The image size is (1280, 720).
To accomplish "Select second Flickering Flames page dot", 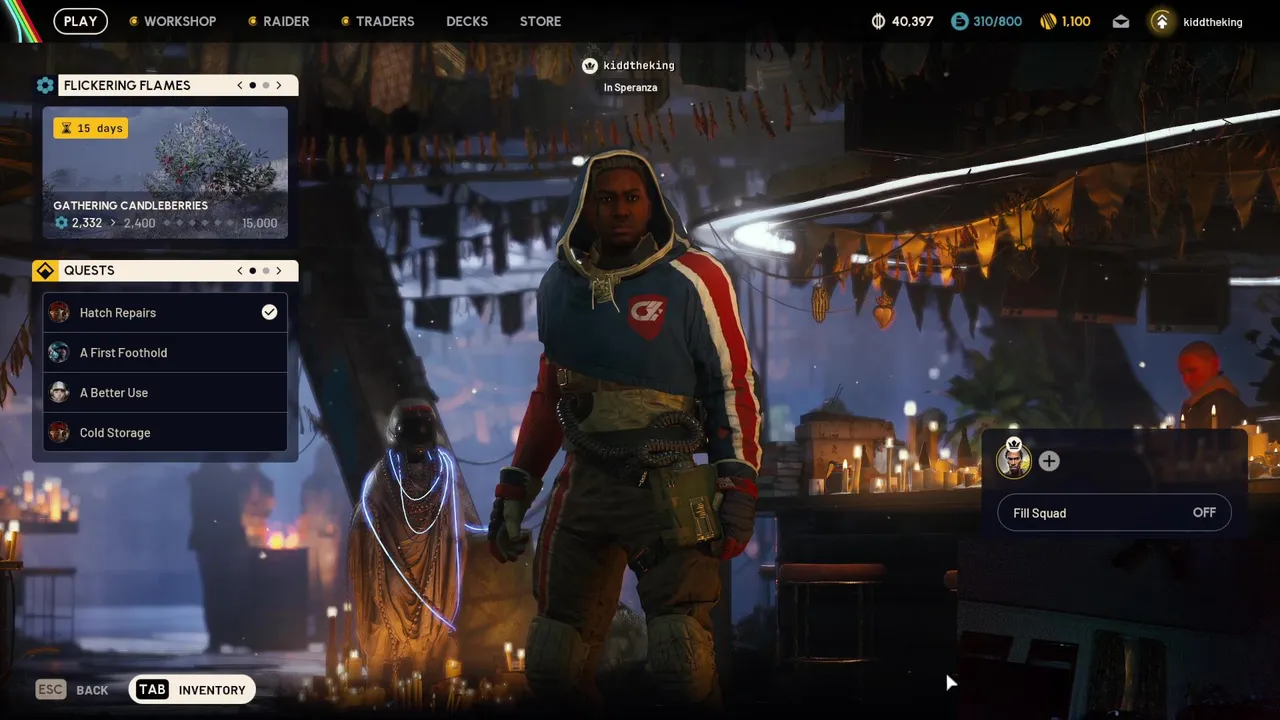I will coord(265,85).
